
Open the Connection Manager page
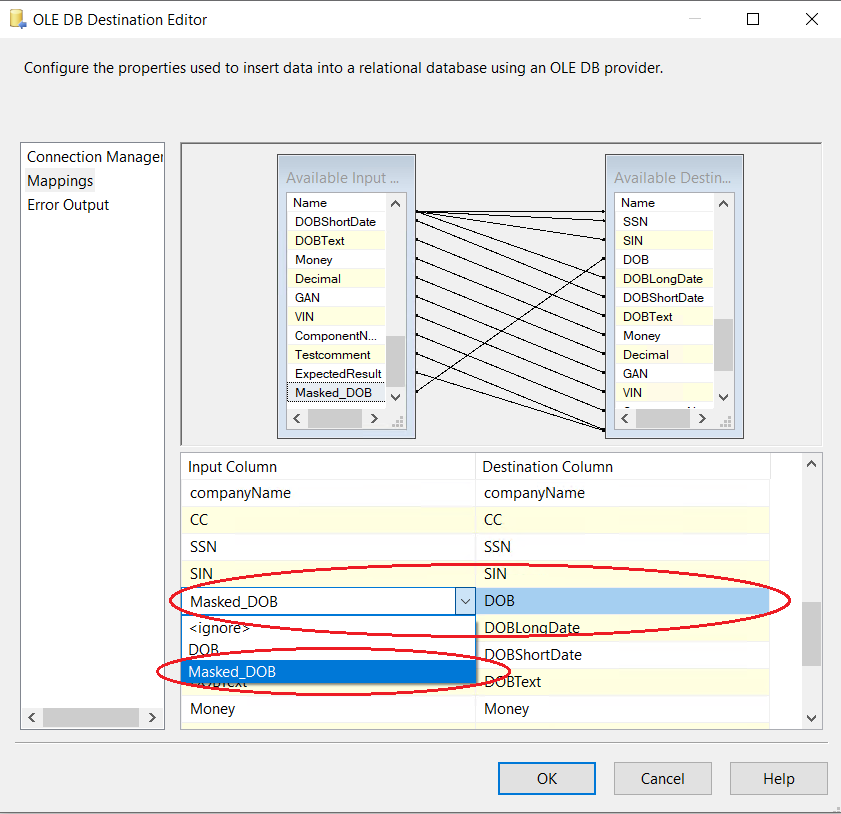click(x=94, y=157)
